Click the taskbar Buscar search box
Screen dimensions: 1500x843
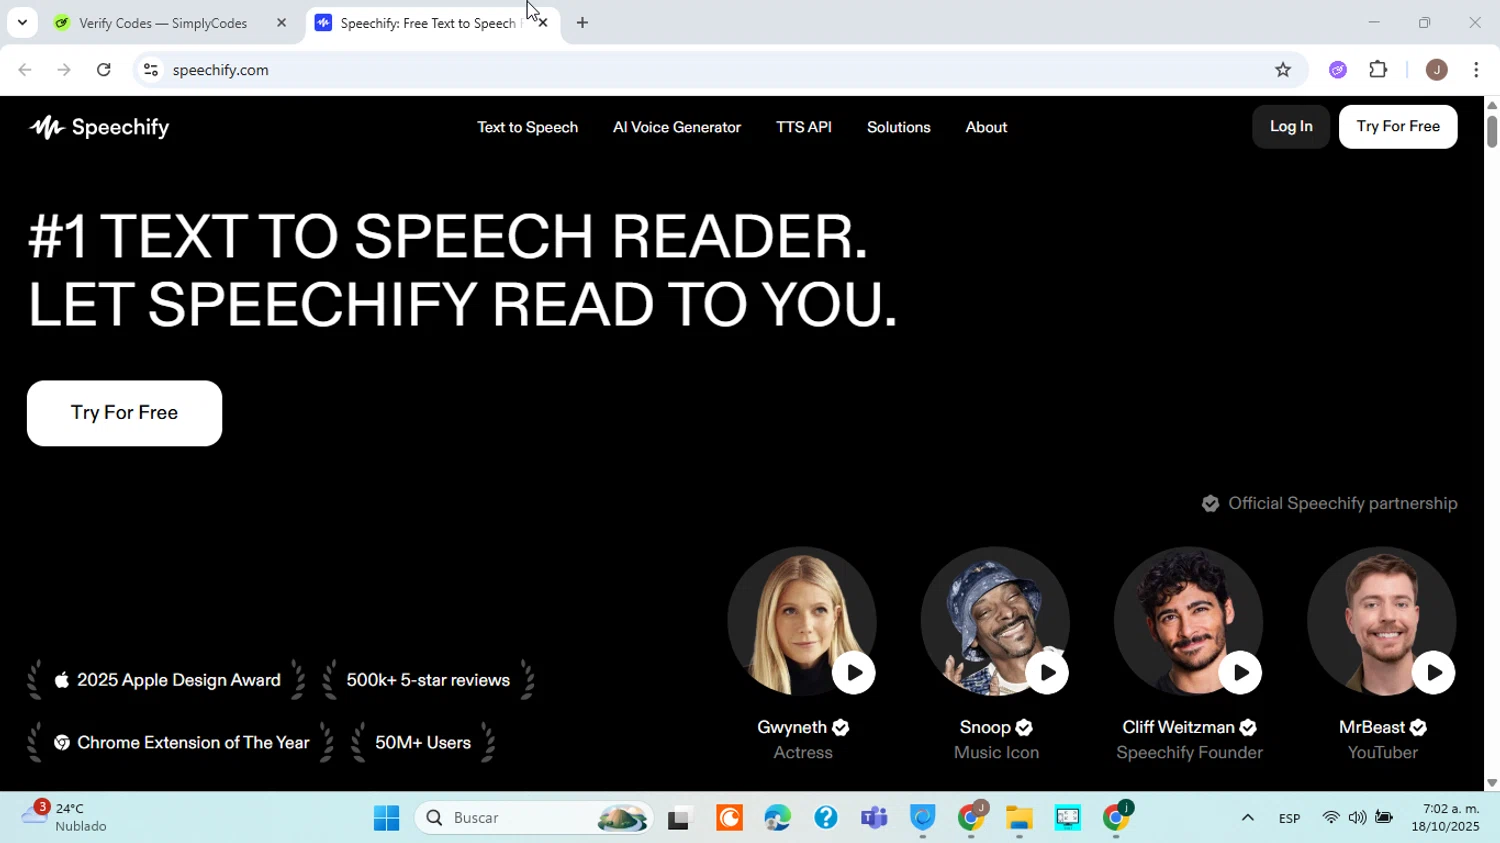[x=534, y=818]
